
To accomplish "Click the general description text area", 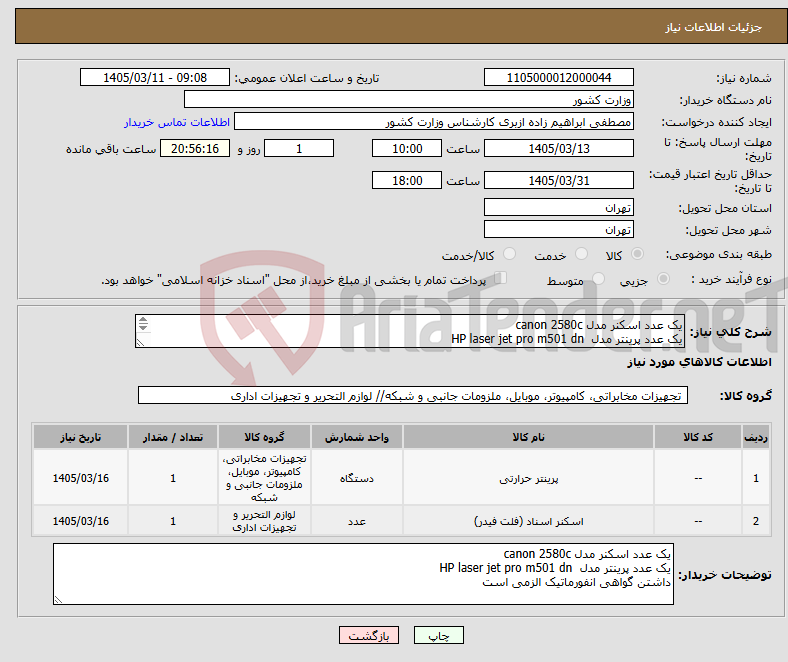I will pyautogui.click(x=410, y=331).
